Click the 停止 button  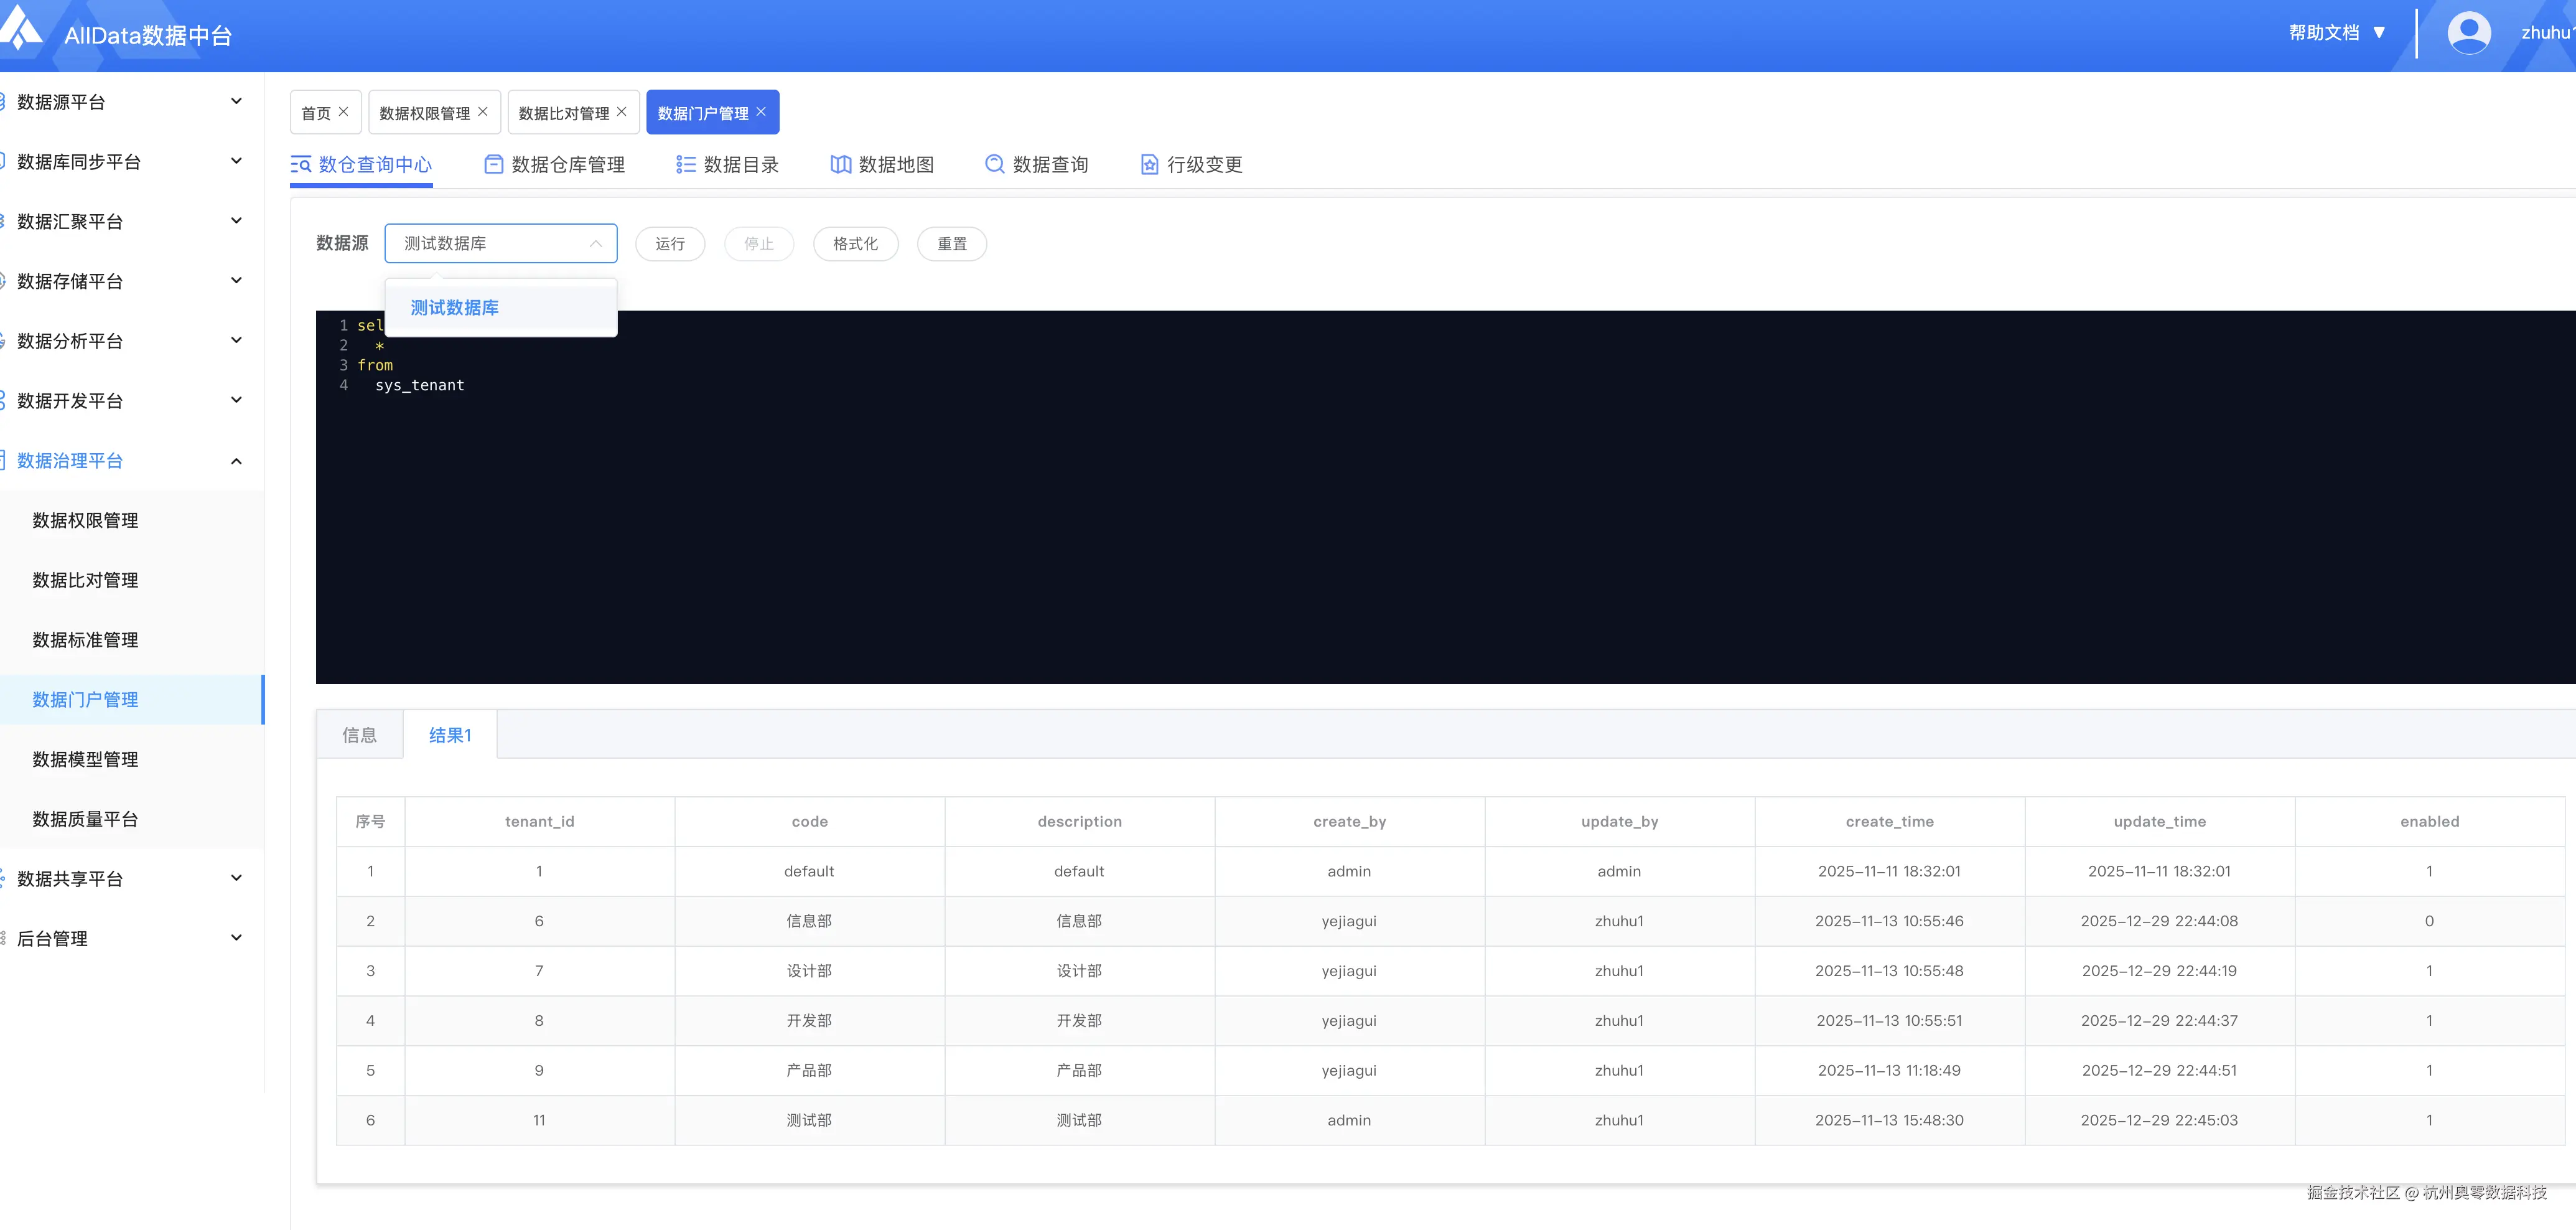pos(759,244)
